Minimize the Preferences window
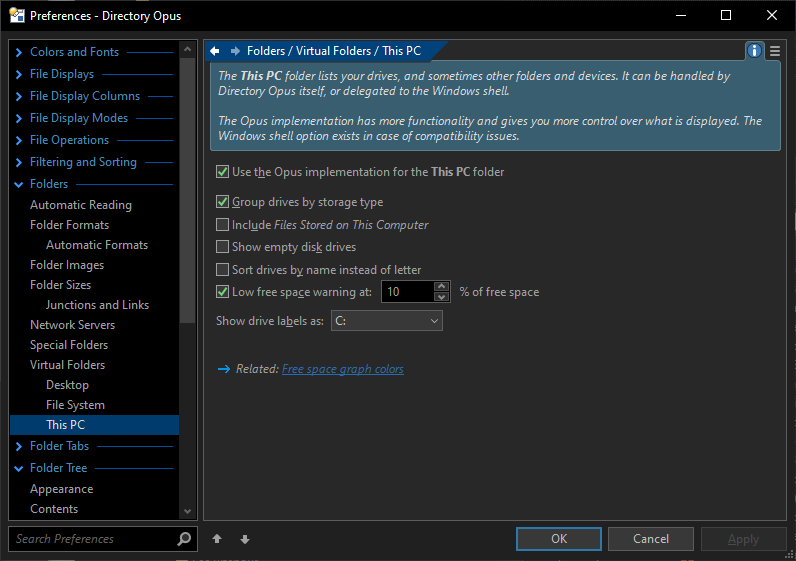The image size is (796, 561). pos(681,15)
